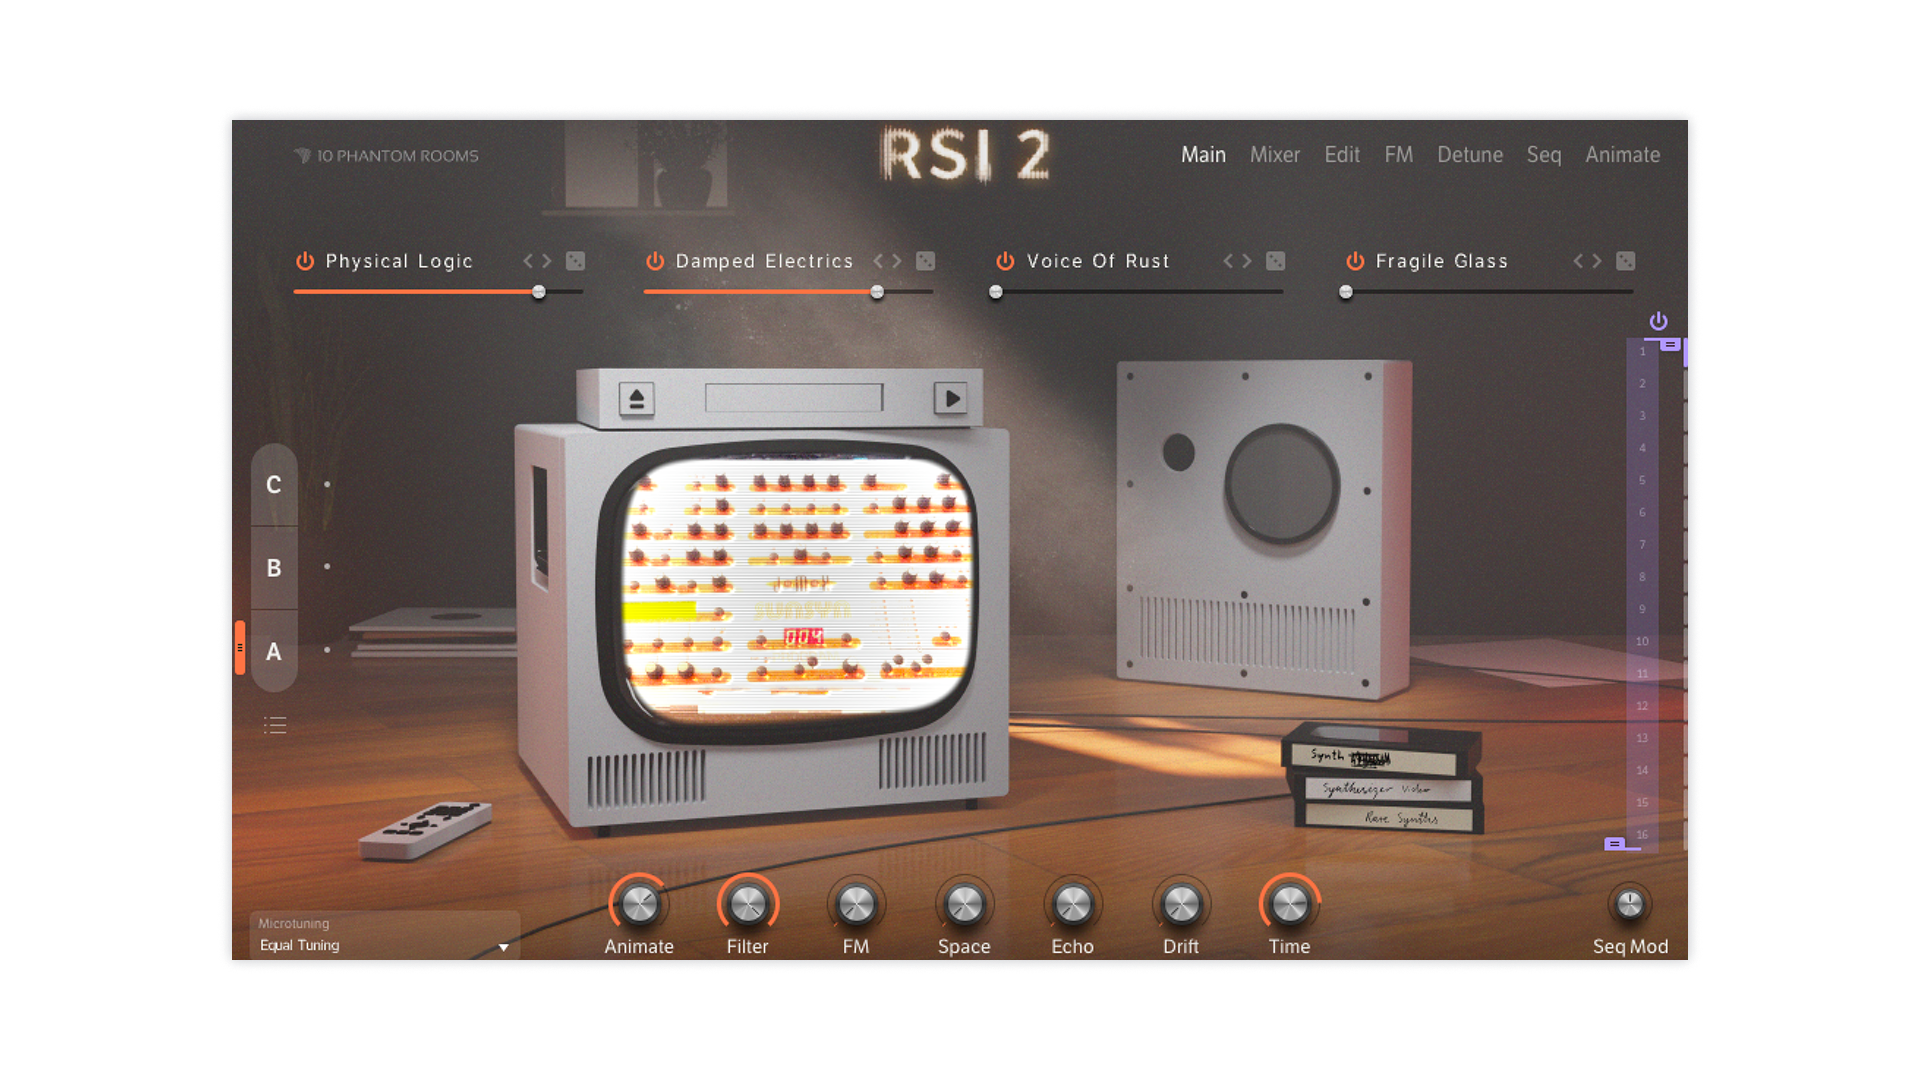The height and width of the screenshot is (1080, 1920).
Task: Toggle the Physical Logic power switch
Action: [304, 261]
